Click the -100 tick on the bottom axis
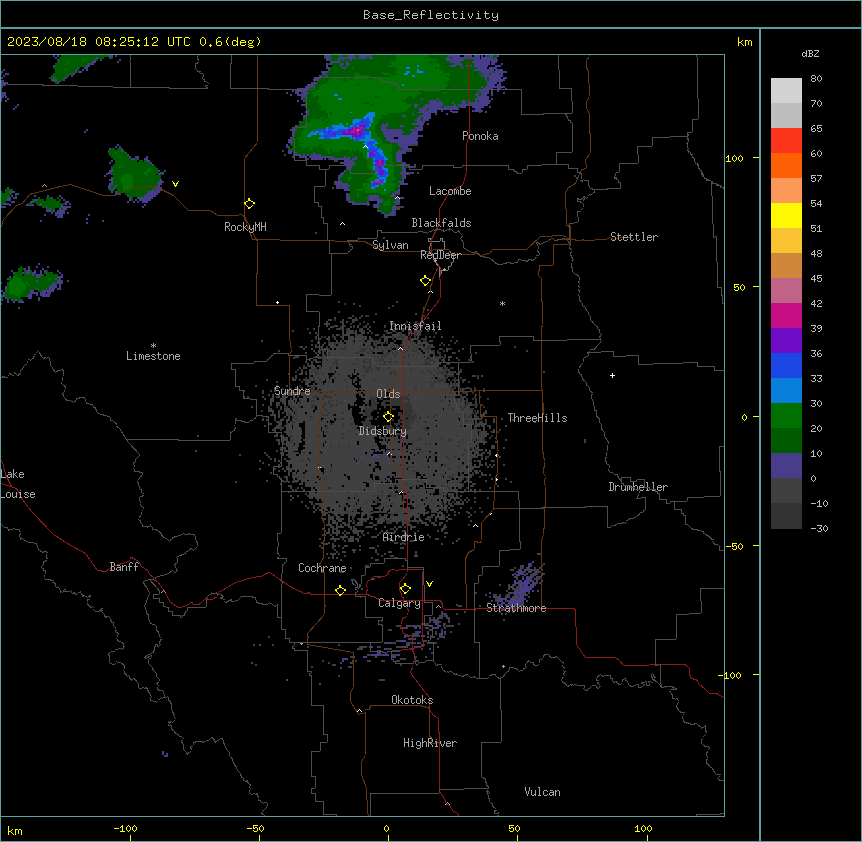This screenshot has width=862, height=842. pos(125,828)
